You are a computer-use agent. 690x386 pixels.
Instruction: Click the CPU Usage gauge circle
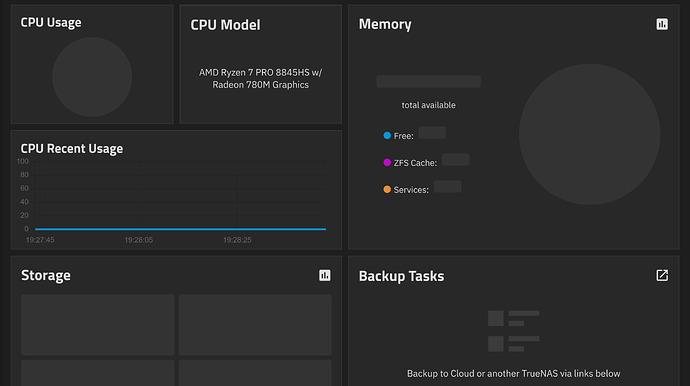click(92, 77)
